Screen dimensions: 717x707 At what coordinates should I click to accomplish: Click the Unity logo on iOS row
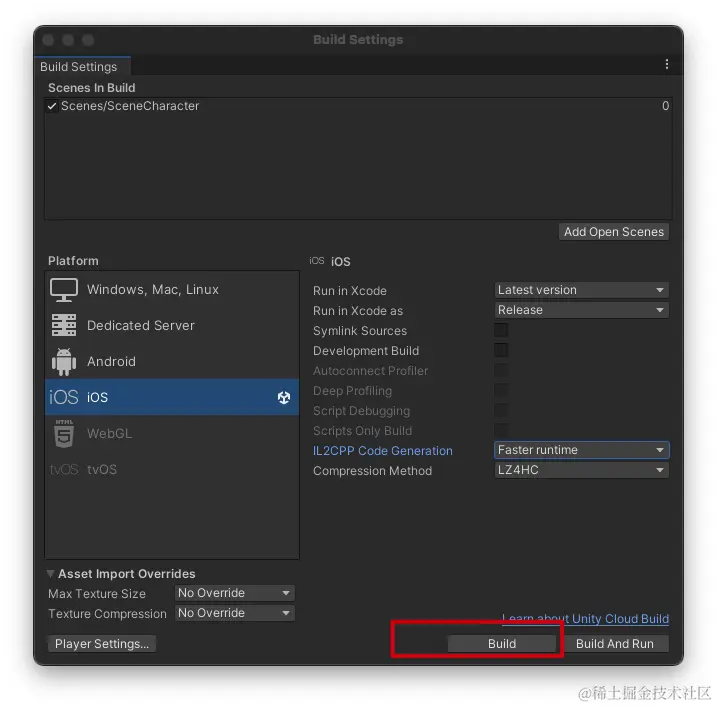click(x=284, y=397)
